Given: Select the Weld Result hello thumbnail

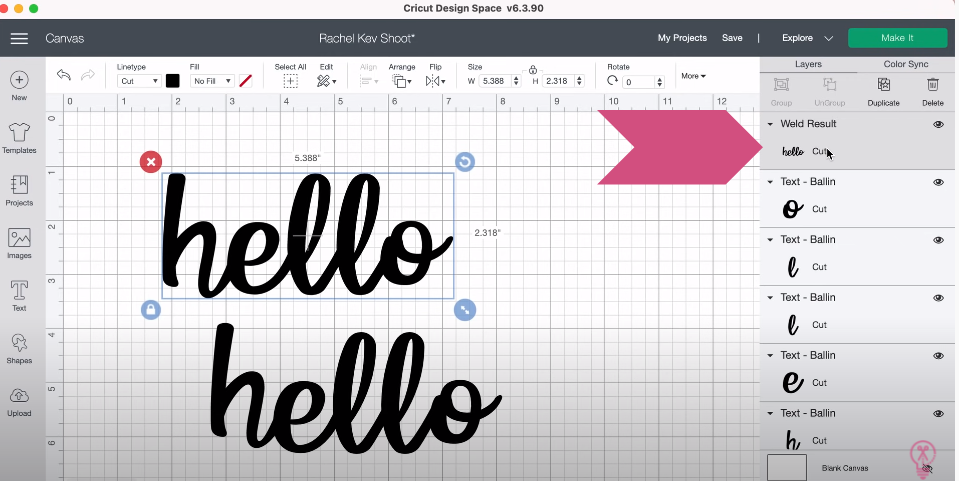Looking at the screenshot, I should click(x=793, y=151).
